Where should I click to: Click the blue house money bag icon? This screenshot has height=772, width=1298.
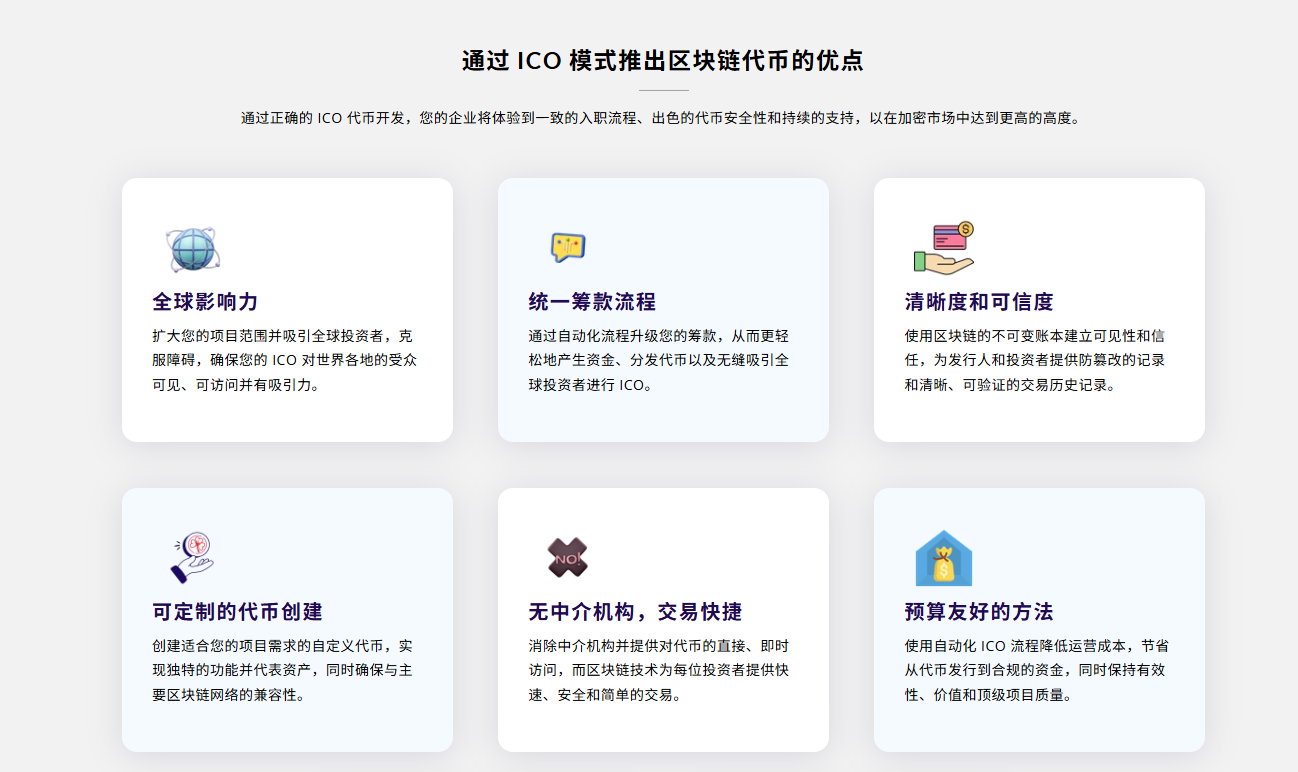pos(944,558)
